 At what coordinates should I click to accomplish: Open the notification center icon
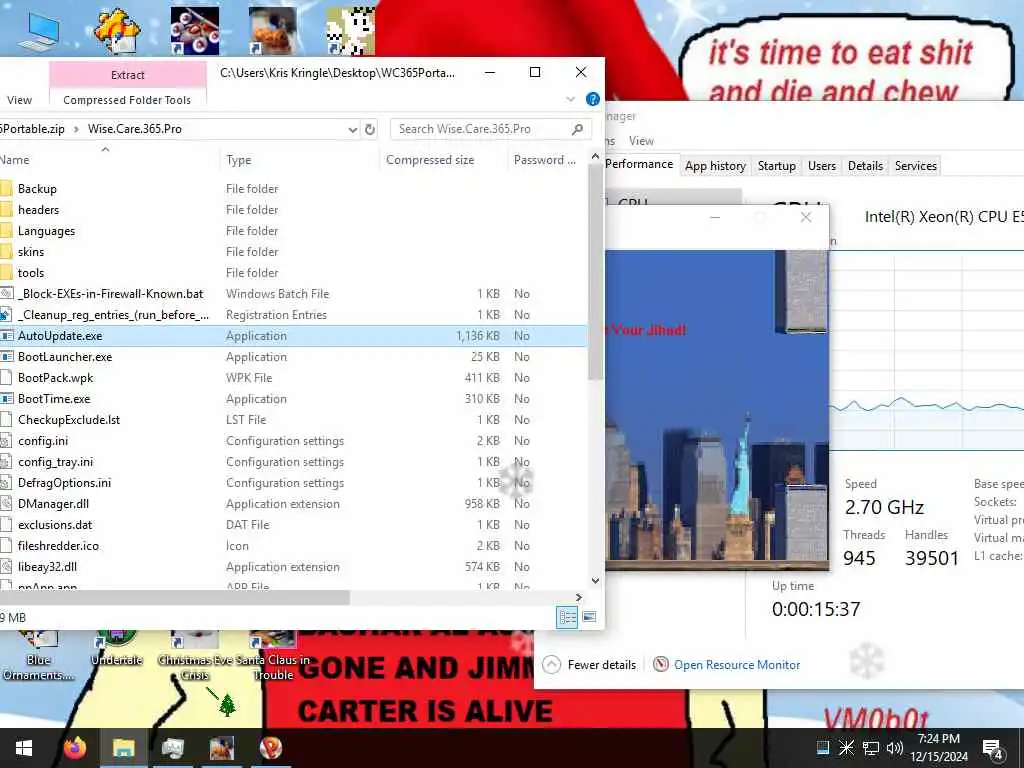click(993, 748)
